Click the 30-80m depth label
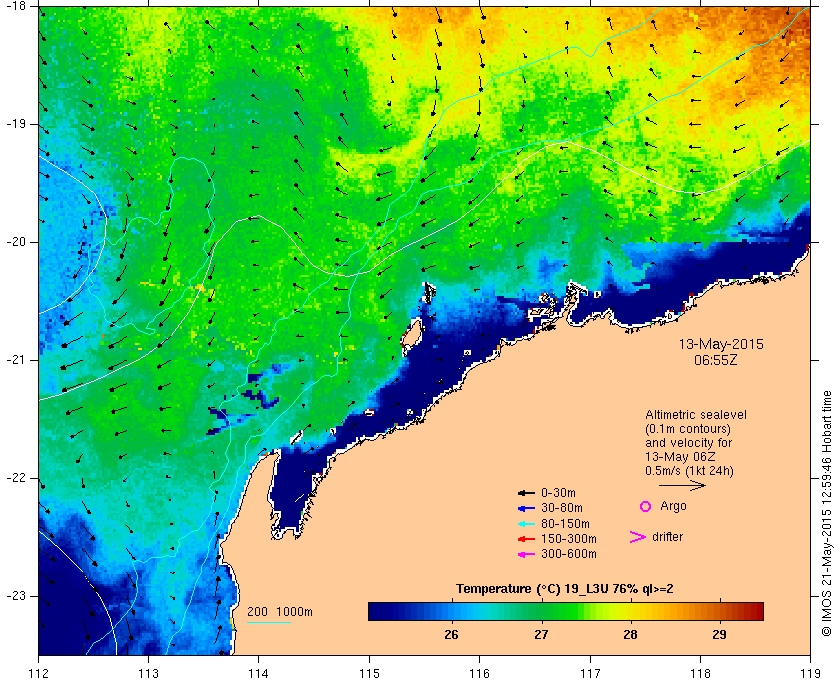Image resolution: width=840 pixels, height=680 pixels. tap(562, 508)
